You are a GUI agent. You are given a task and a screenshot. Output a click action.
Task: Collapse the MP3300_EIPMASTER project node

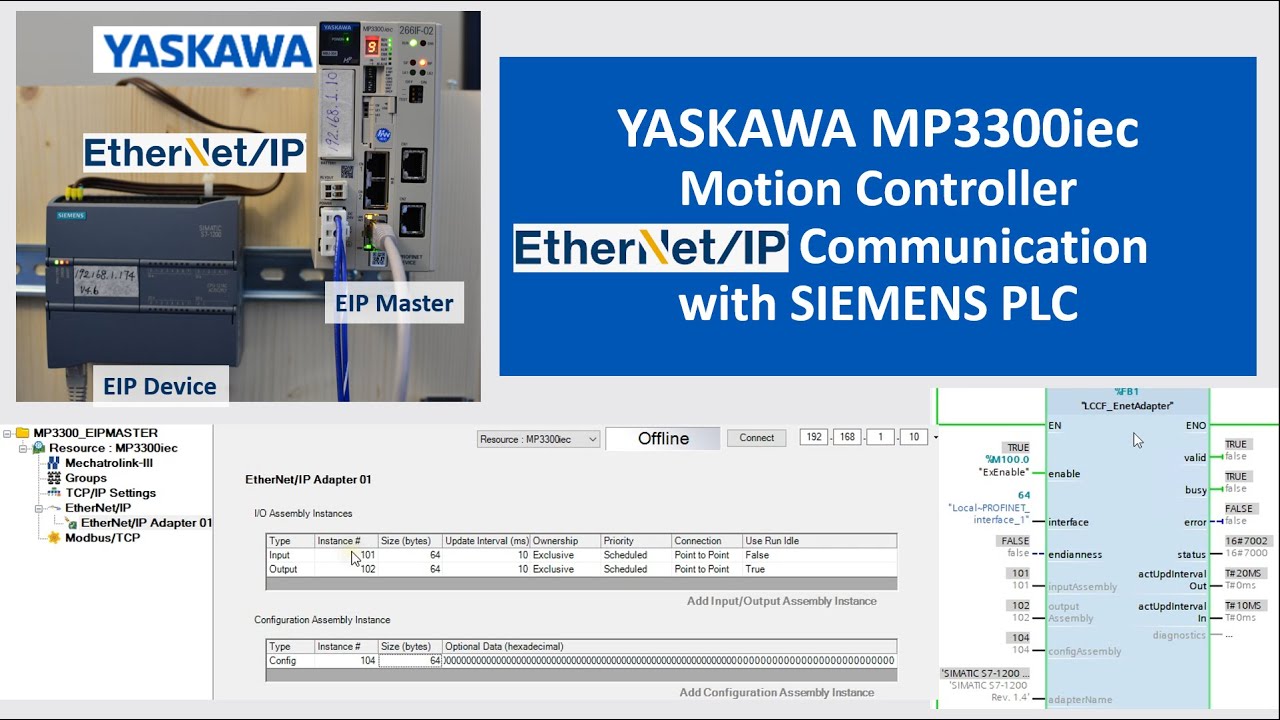coord(8,433)
